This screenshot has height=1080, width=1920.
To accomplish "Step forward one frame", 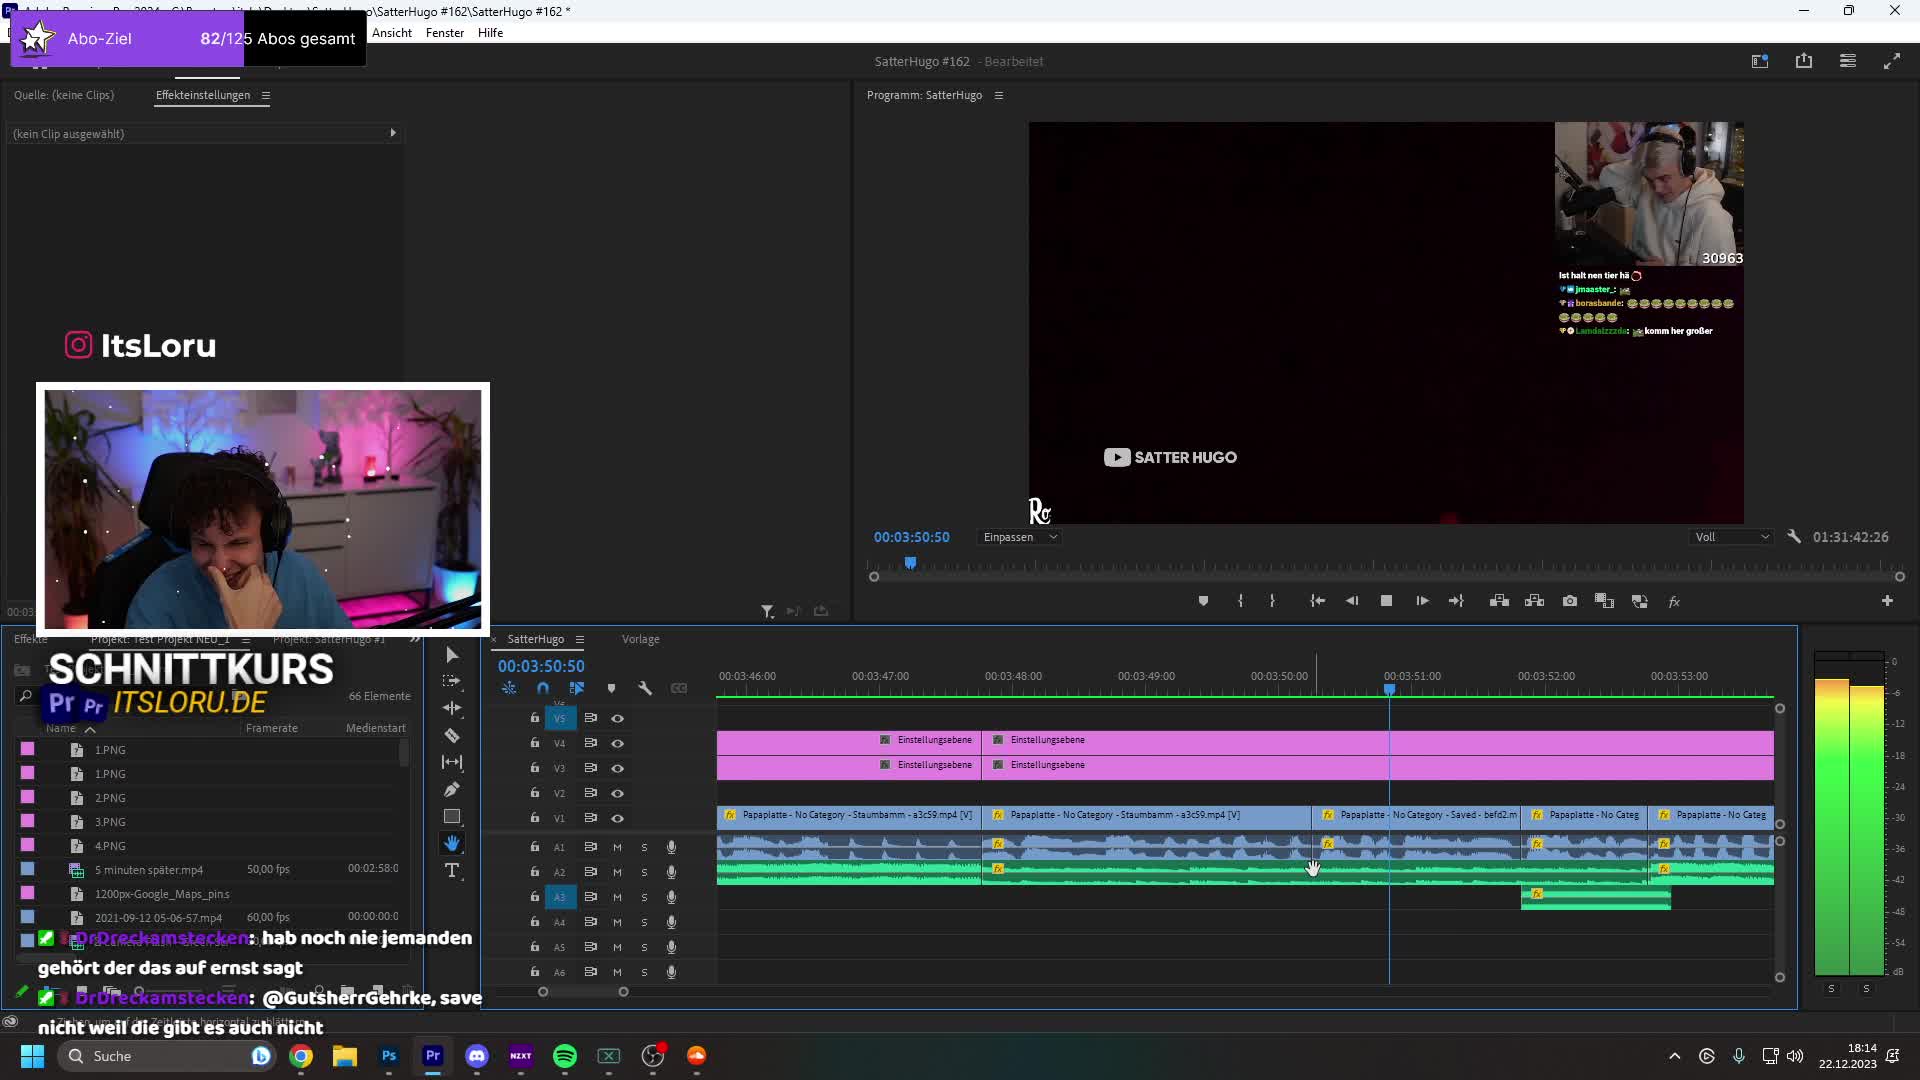I will [x=1422, y=601].
